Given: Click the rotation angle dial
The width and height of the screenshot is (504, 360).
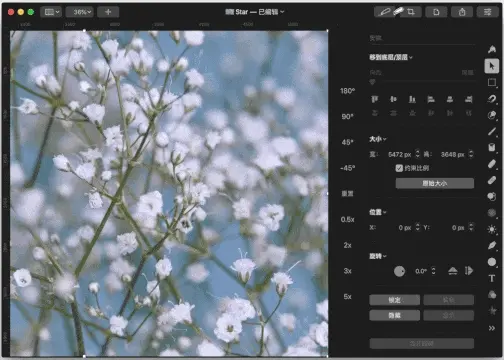Looking at the screenshot, I should click(x=399, y=271).
